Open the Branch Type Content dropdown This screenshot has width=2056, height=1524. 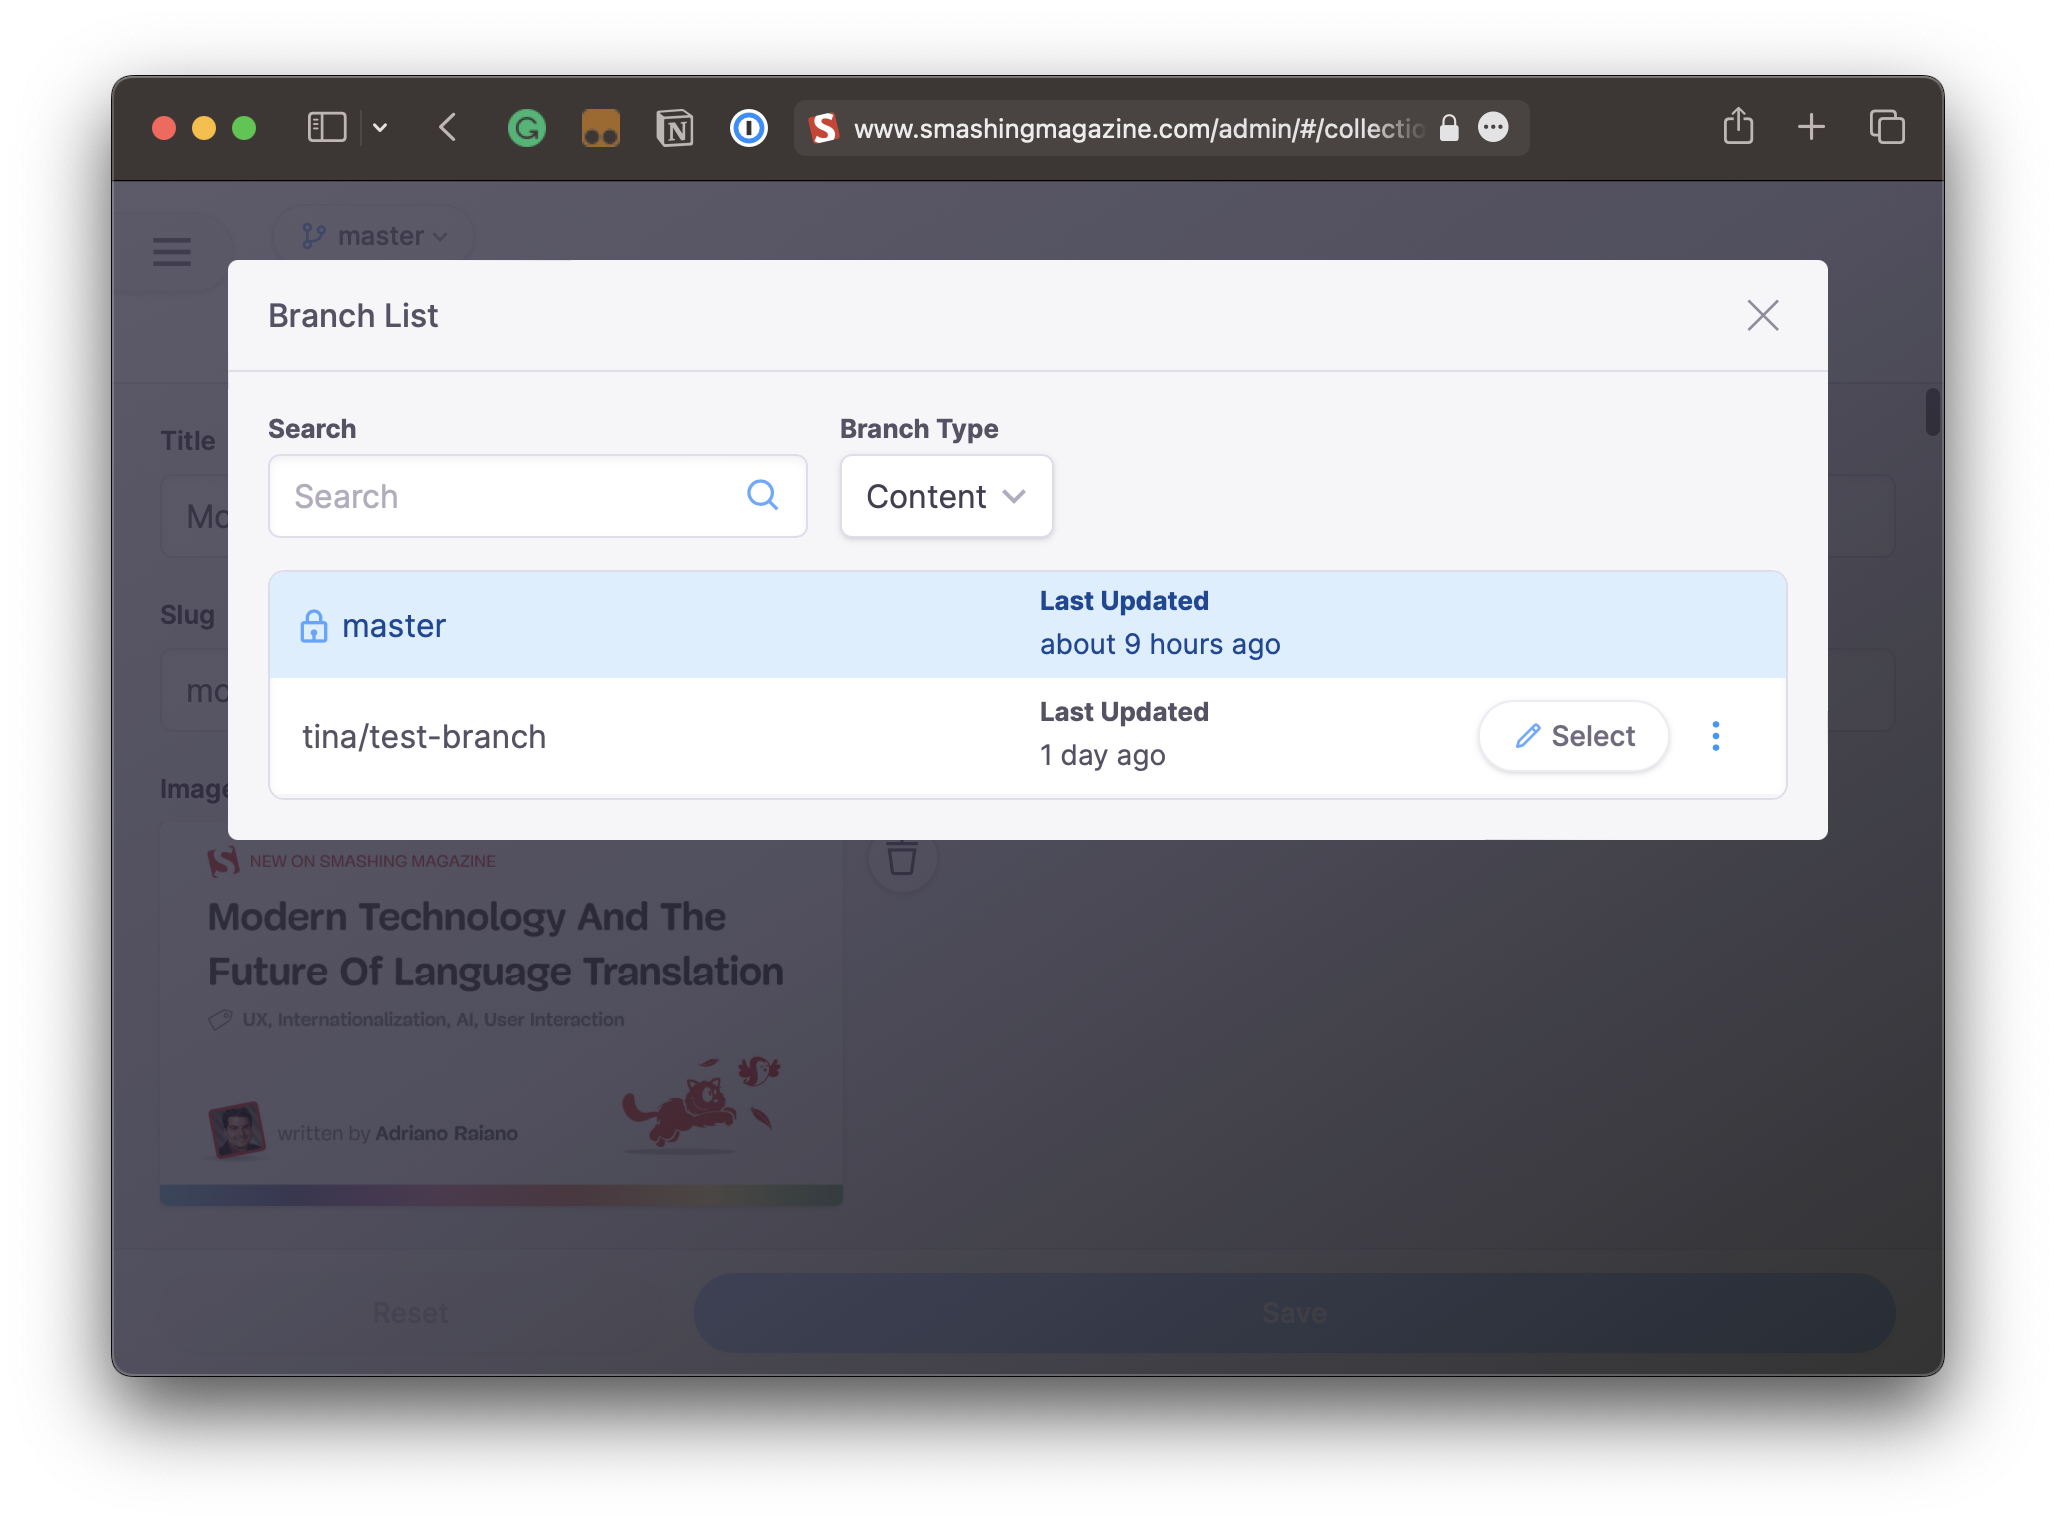(946, 497)
